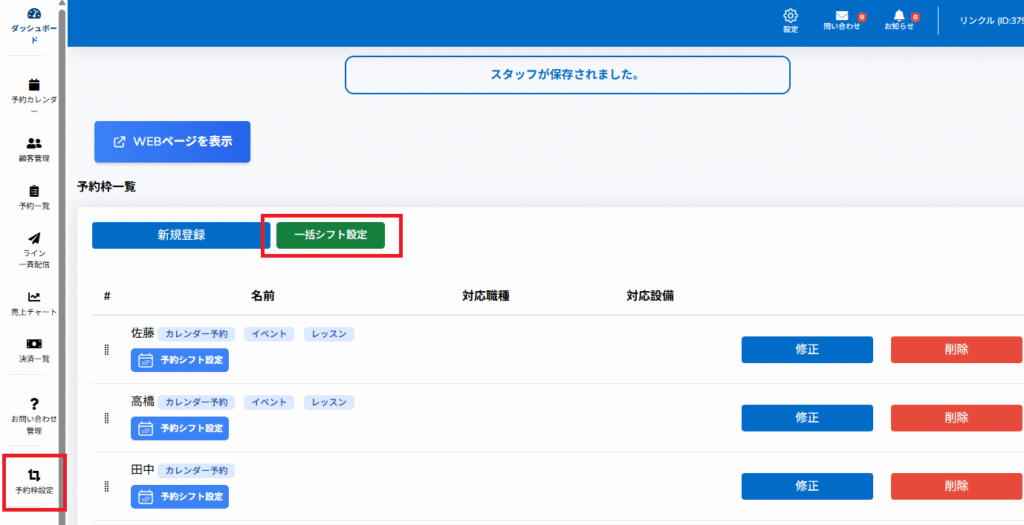The image size is (1024, 525).
Task: Open 予約一覧 reservation list icon
Action: pos(34,192)
